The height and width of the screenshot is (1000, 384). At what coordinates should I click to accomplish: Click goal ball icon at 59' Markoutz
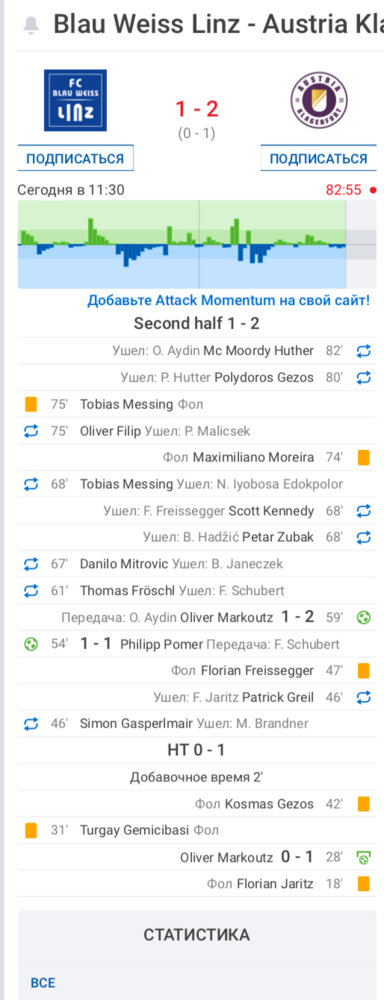click(364, 617)
